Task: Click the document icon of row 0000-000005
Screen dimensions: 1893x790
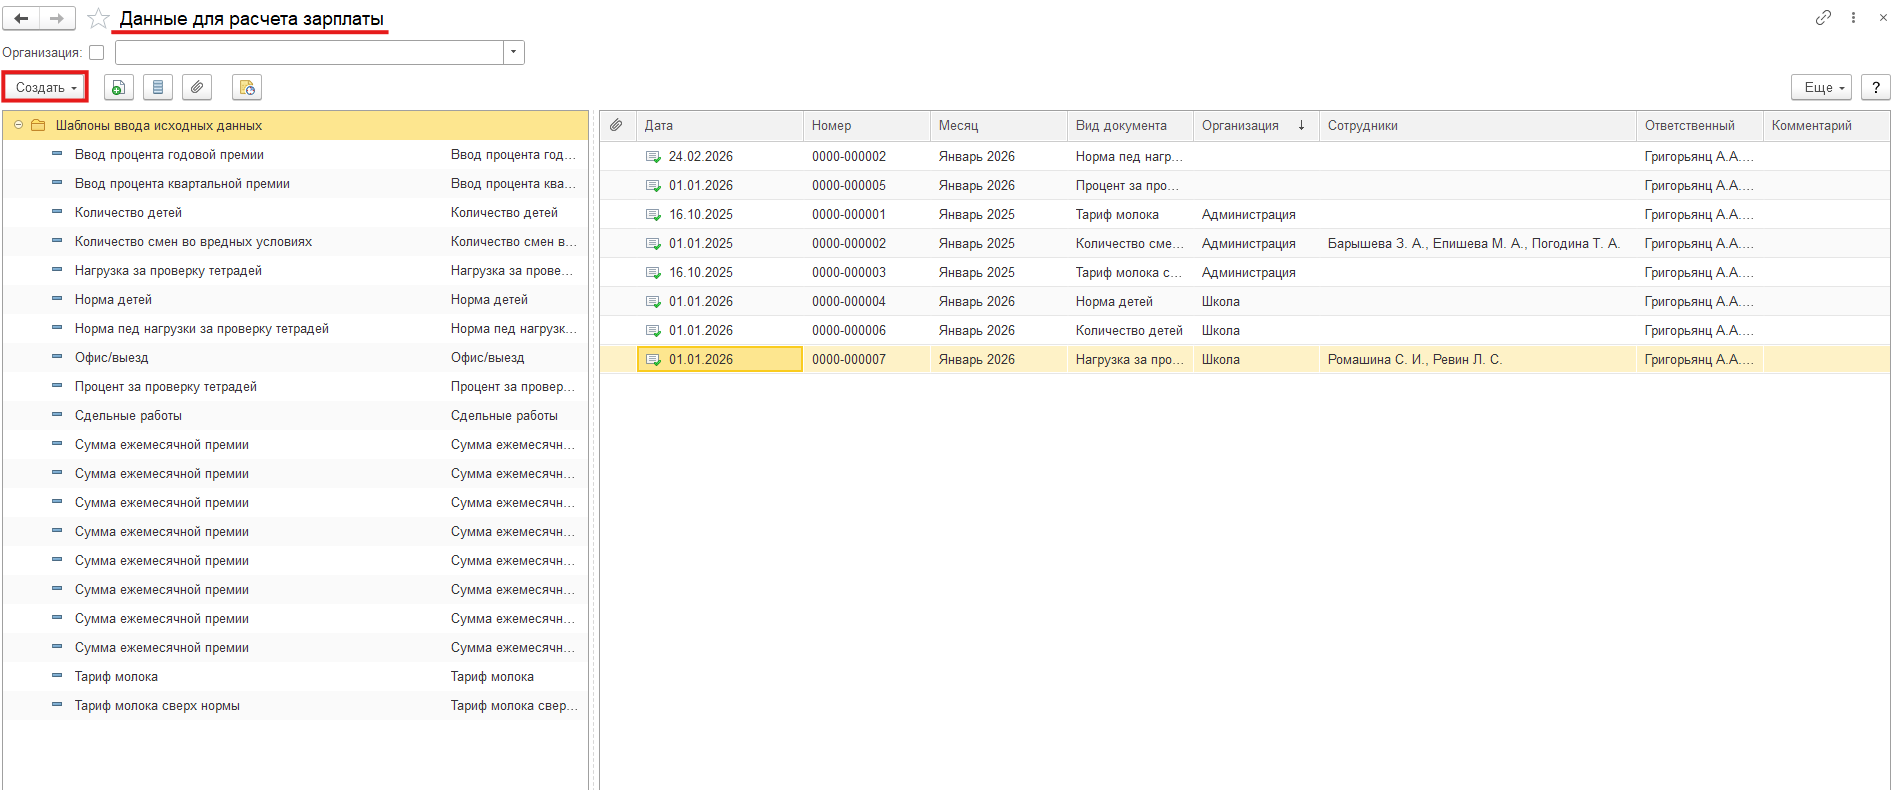Action: (x=653, y=186)
